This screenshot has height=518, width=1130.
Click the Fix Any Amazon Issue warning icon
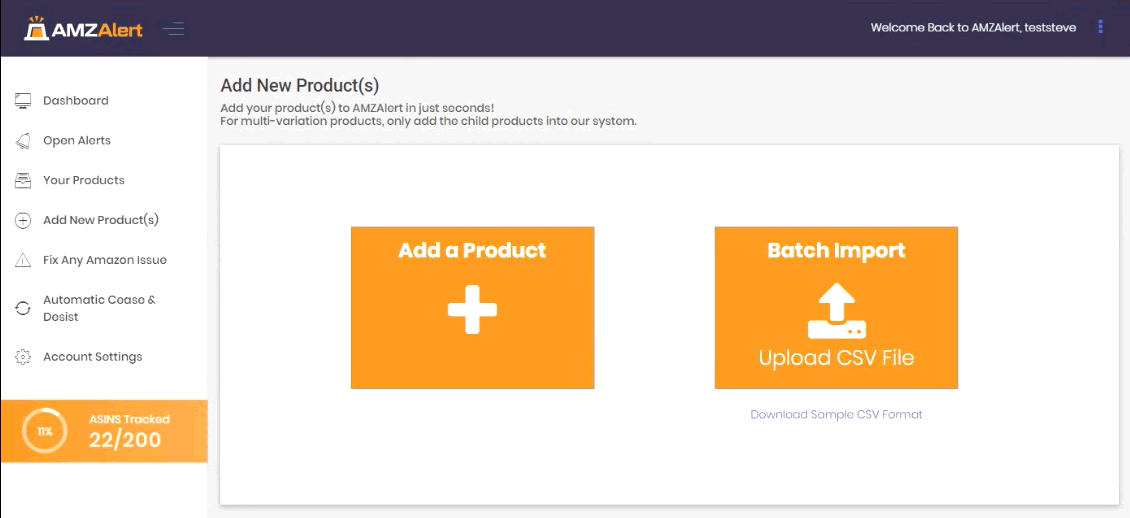[23, 260]
